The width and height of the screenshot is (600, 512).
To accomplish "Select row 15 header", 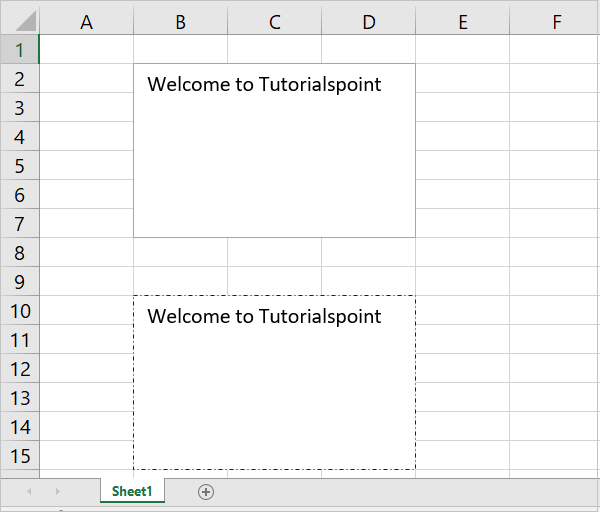I will [20, 456].
